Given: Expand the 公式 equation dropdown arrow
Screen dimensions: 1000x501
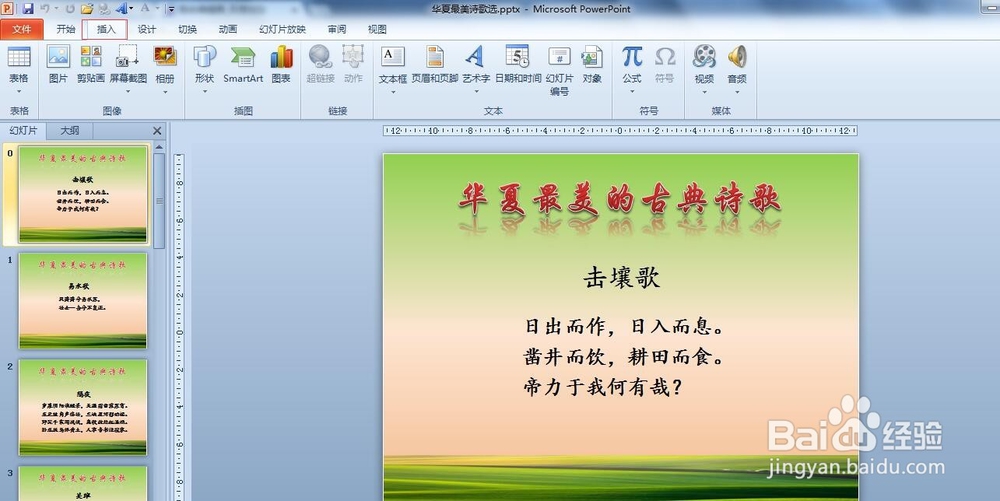Looking at the screenshot, I should [632, 92].
